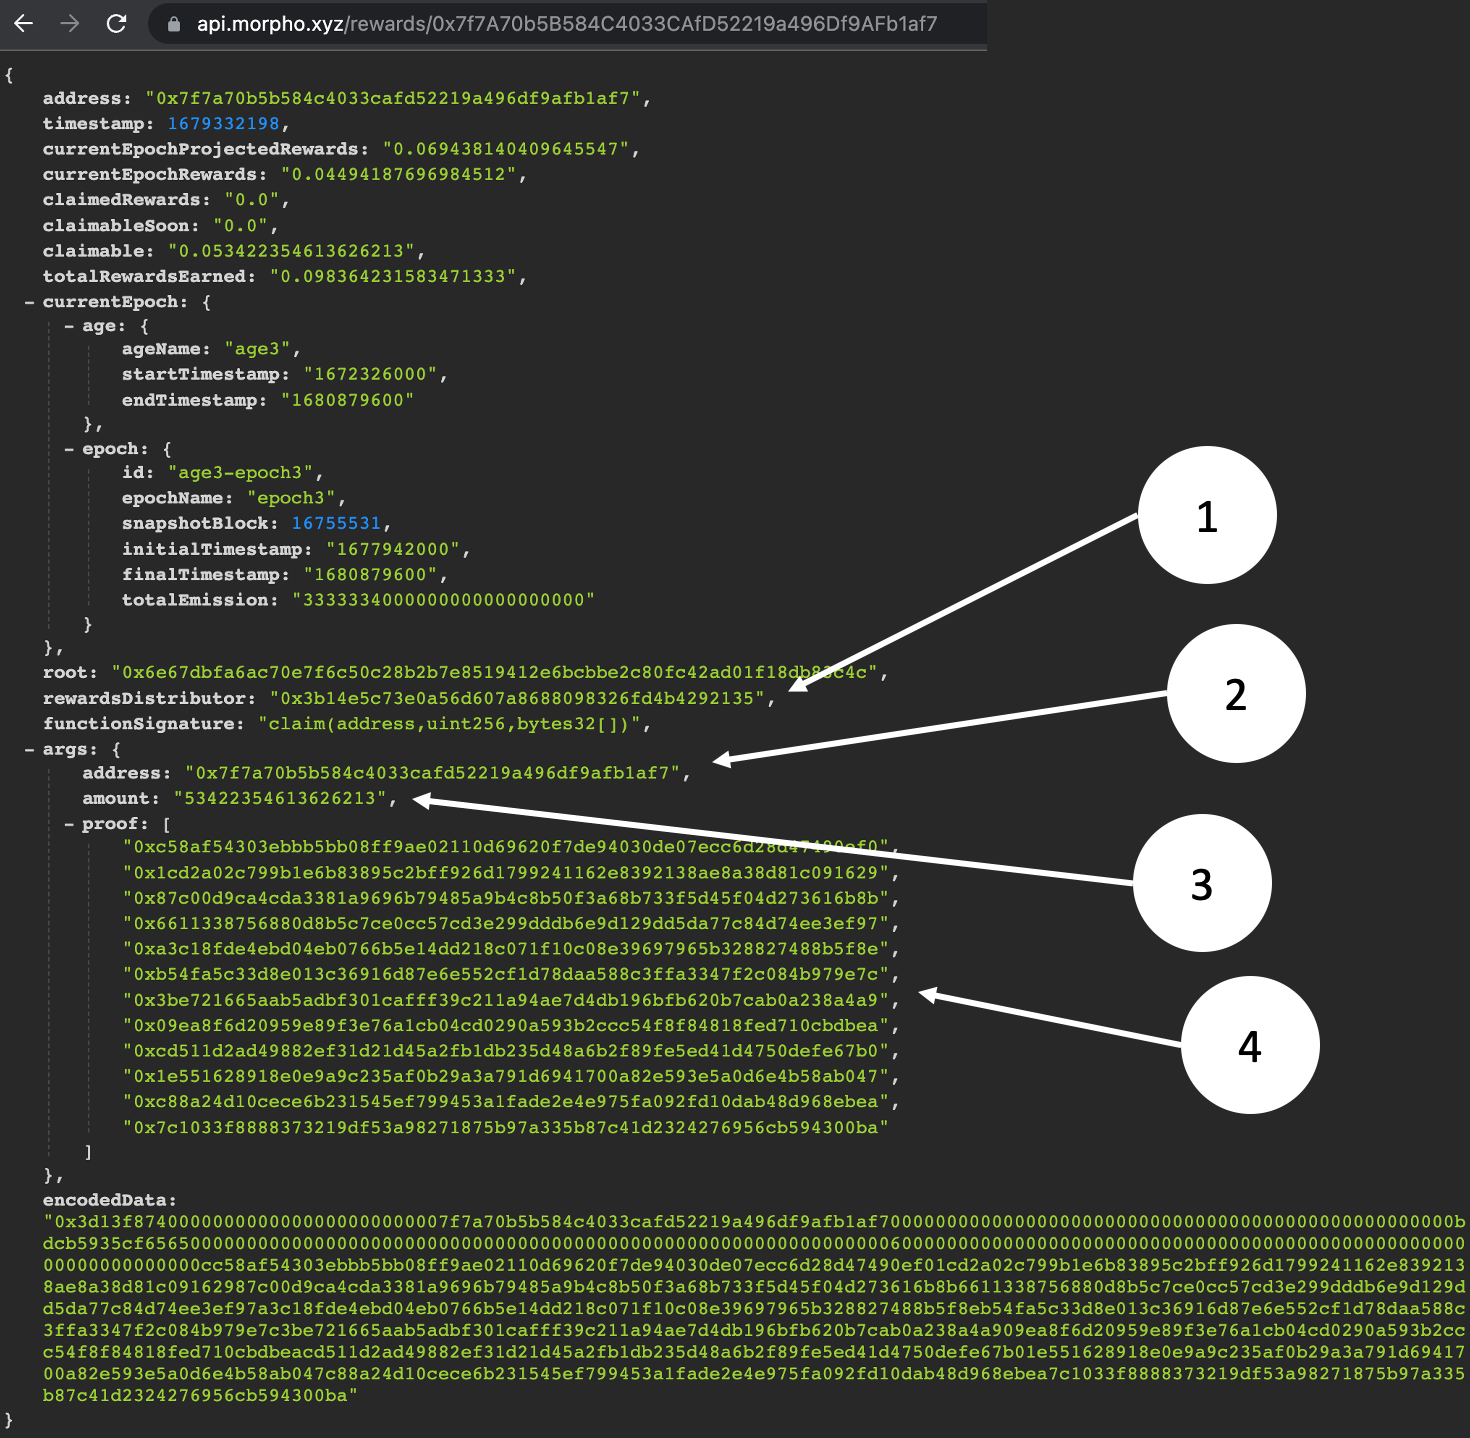This screenshot has width=1470, height=1438.
Task: Click the numbered circle 2 annotation
Action: coord(1235,694)
